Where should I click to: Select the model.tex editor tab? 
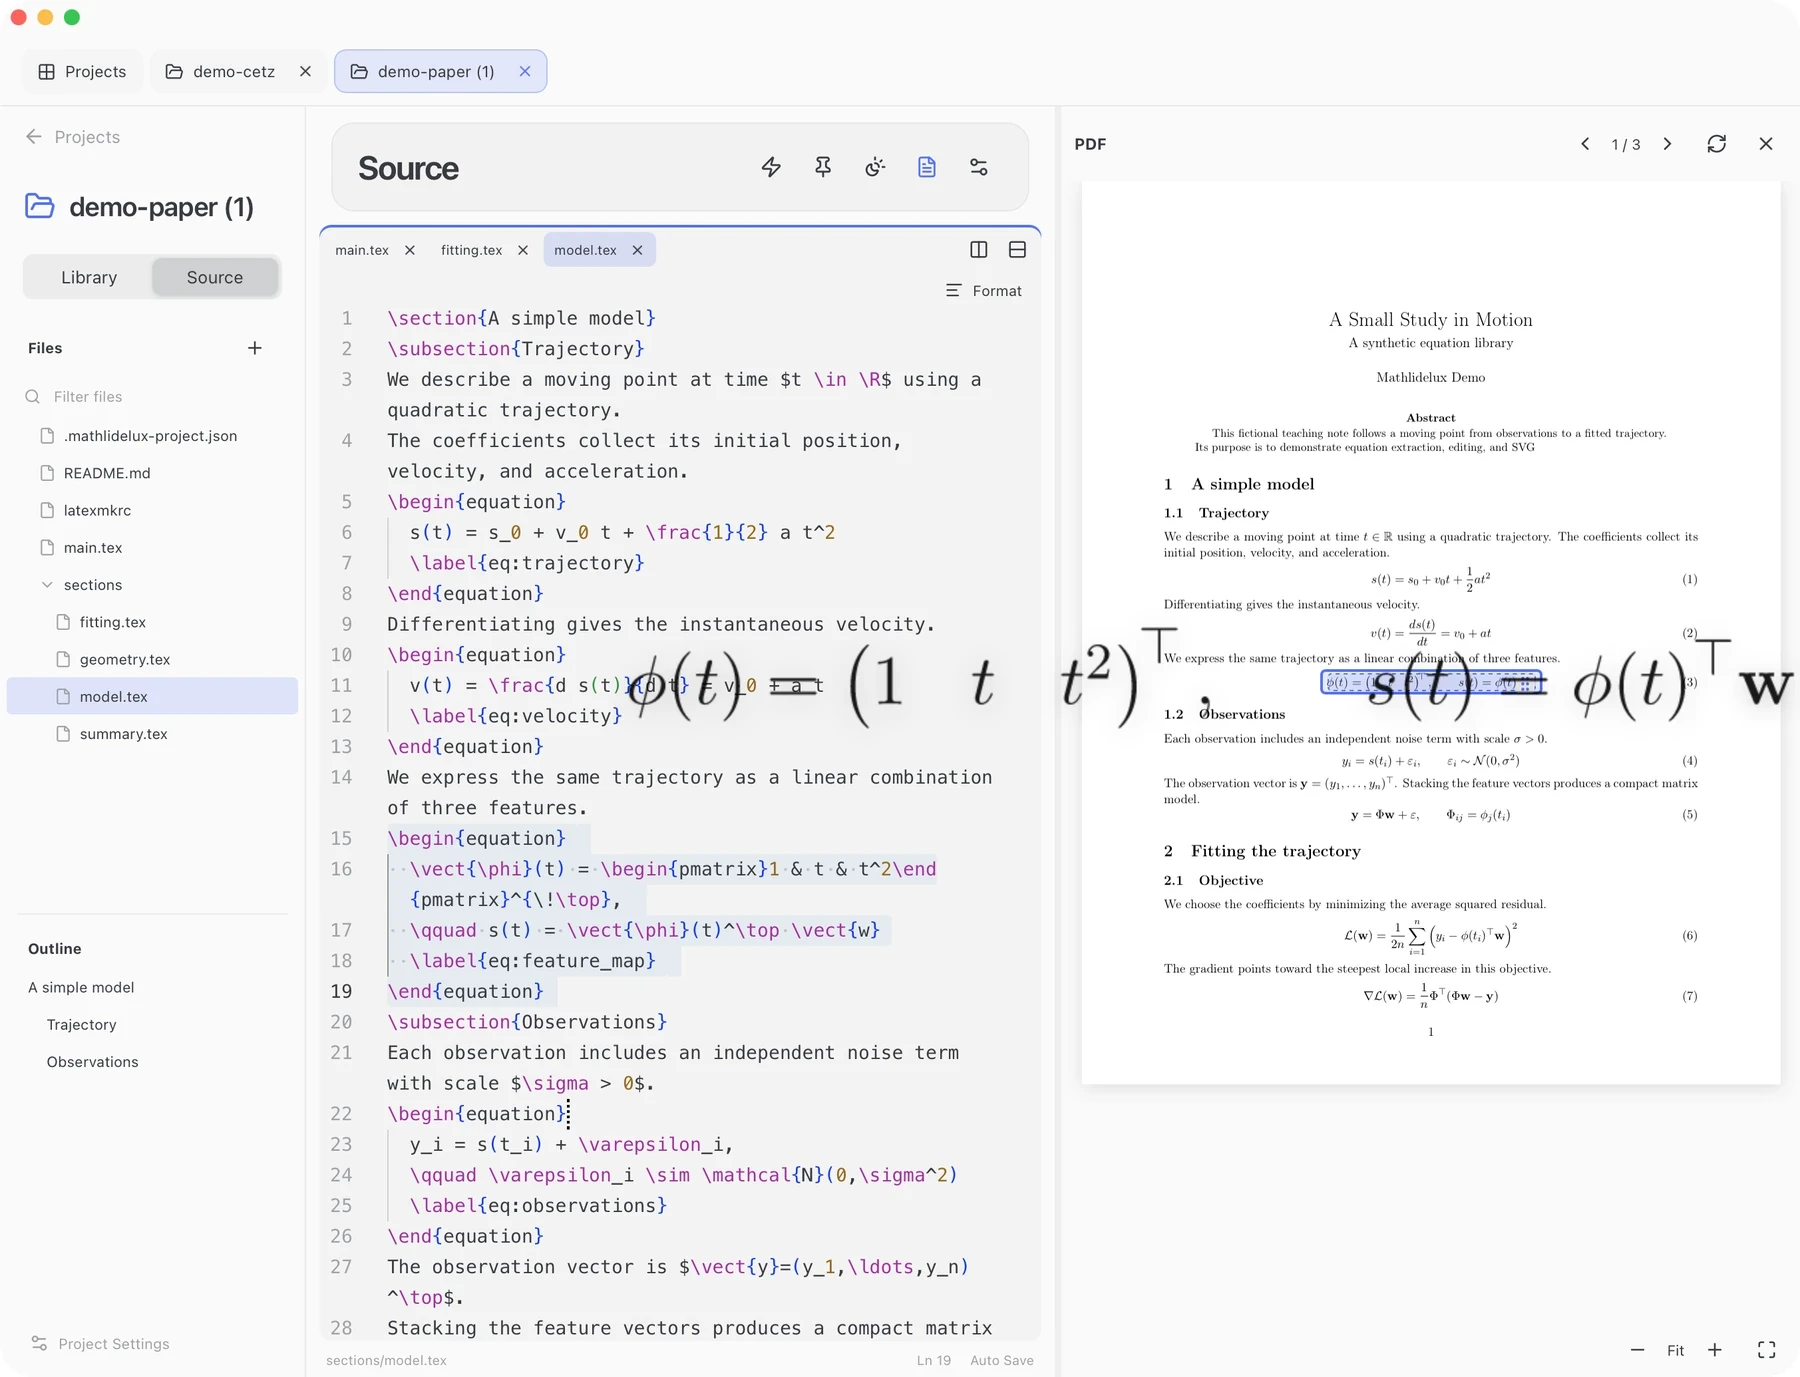[585, 250]
